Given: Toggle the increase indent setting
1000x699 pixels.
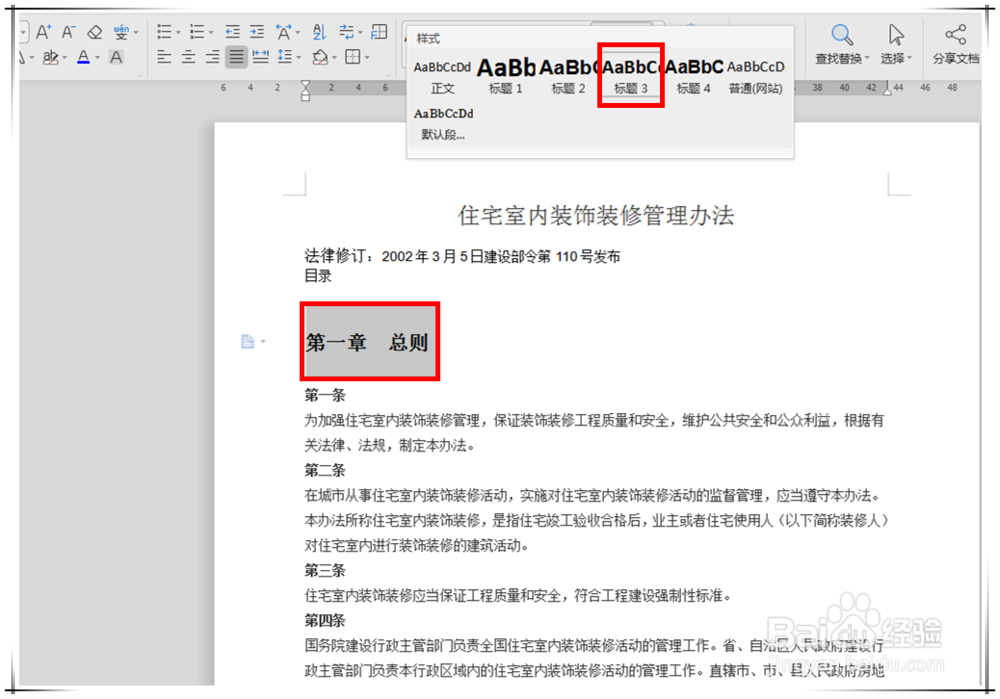Looking at the screenshot, I should point(256,29).
